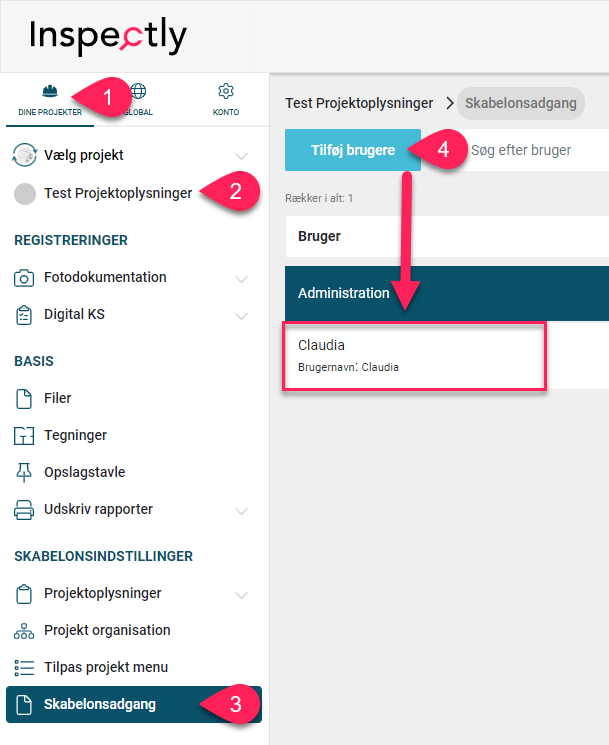Open the Filer document icon

24,399
